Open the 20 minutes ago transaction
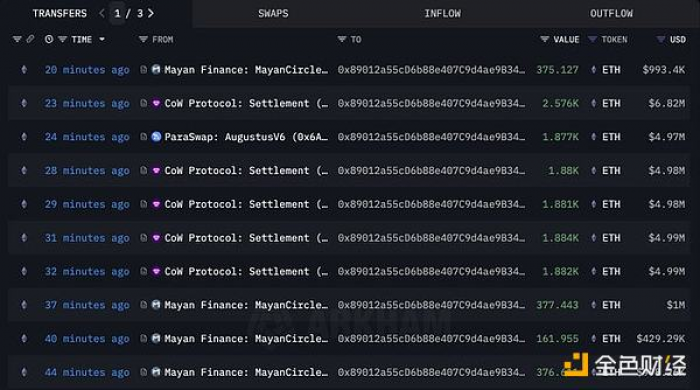Viewport: 700px width, 390px height. pos(87,70)
